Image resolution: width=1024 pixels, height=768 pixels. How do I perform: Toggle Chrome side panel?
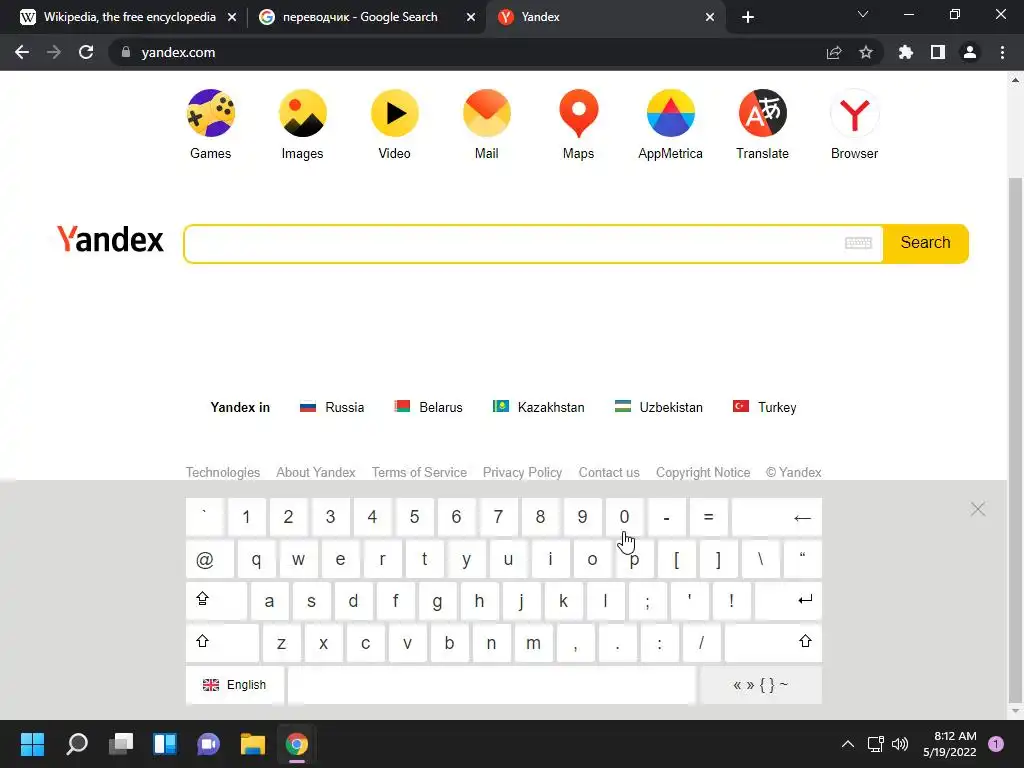tap(938, 52)
